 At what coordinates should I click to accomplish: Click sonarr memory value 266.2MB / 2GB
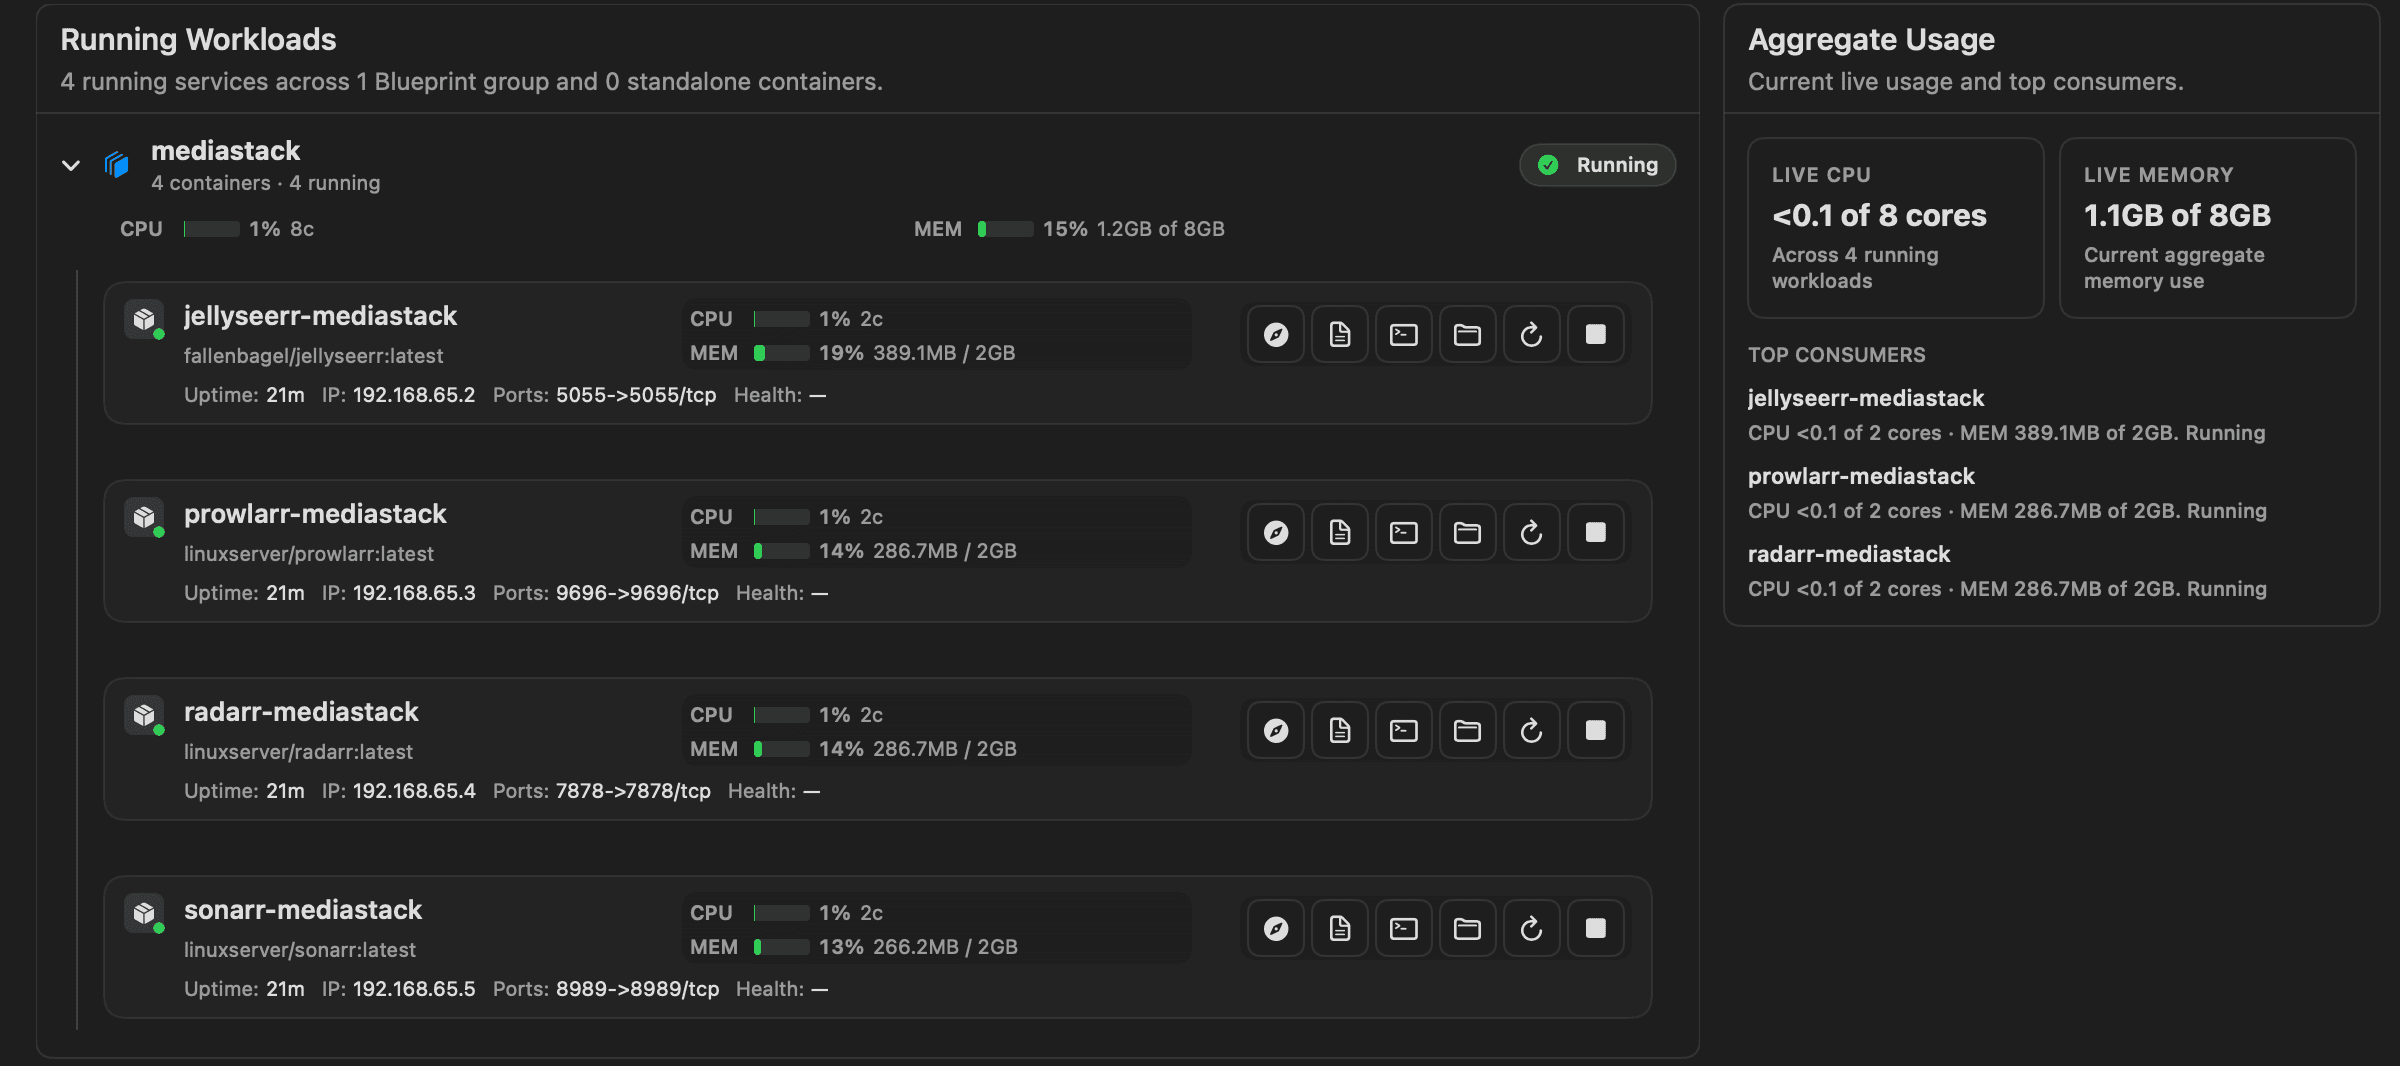coord(945,947)
